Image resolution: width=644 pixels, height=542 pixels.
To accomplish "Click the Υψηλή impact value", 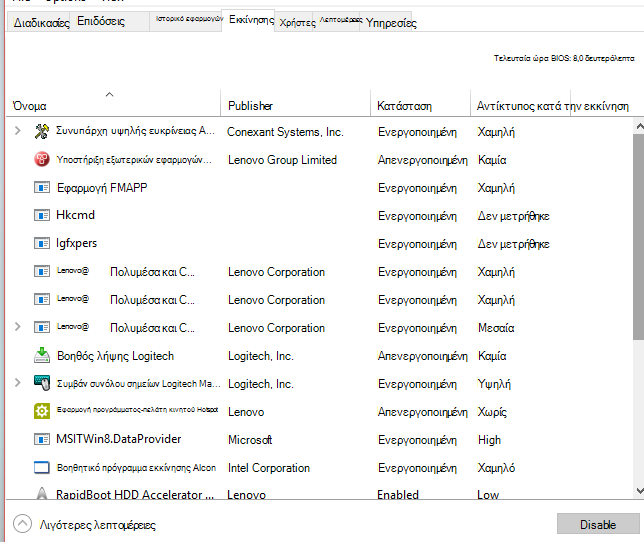I will (x=494, y=384).
